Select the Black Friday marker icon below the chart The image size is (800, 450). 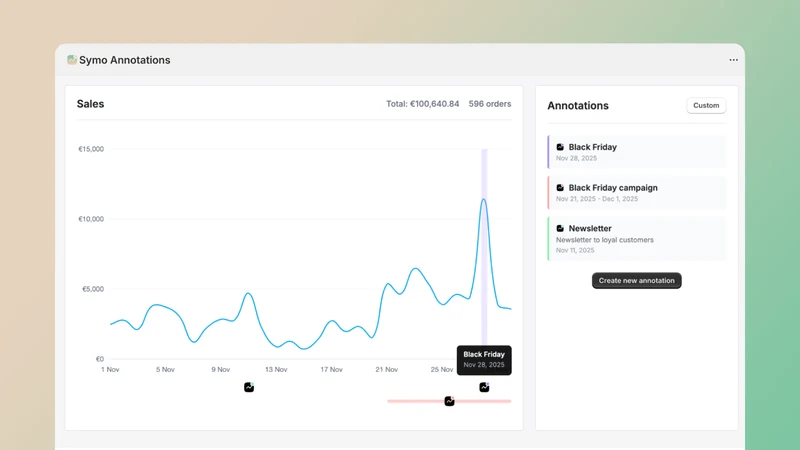point(484,387)
